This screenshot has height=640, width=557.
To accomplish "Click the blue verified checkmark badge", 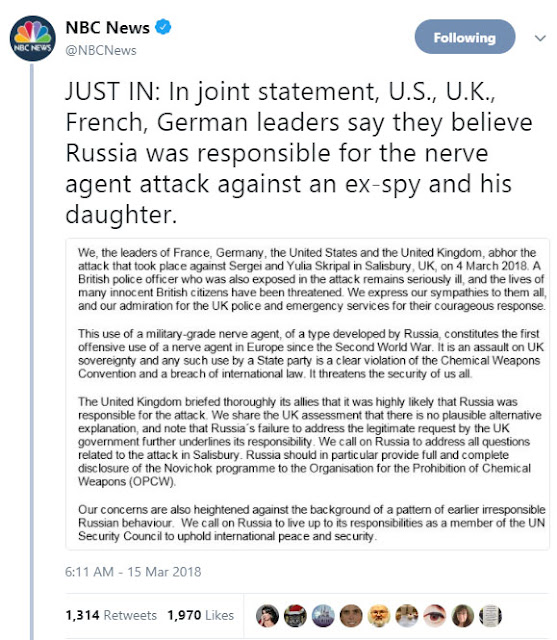I will pyautogui.click(x=163, y=27).
